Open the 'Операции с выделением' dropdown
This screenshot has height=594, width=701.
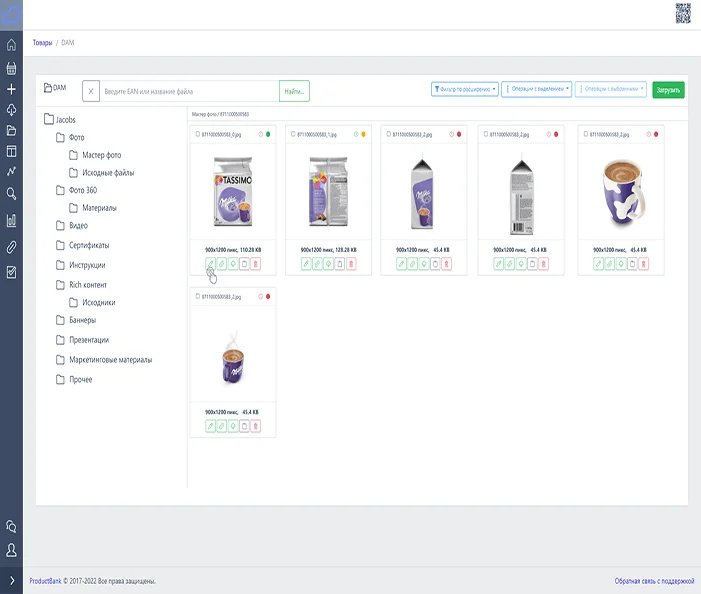536,89
